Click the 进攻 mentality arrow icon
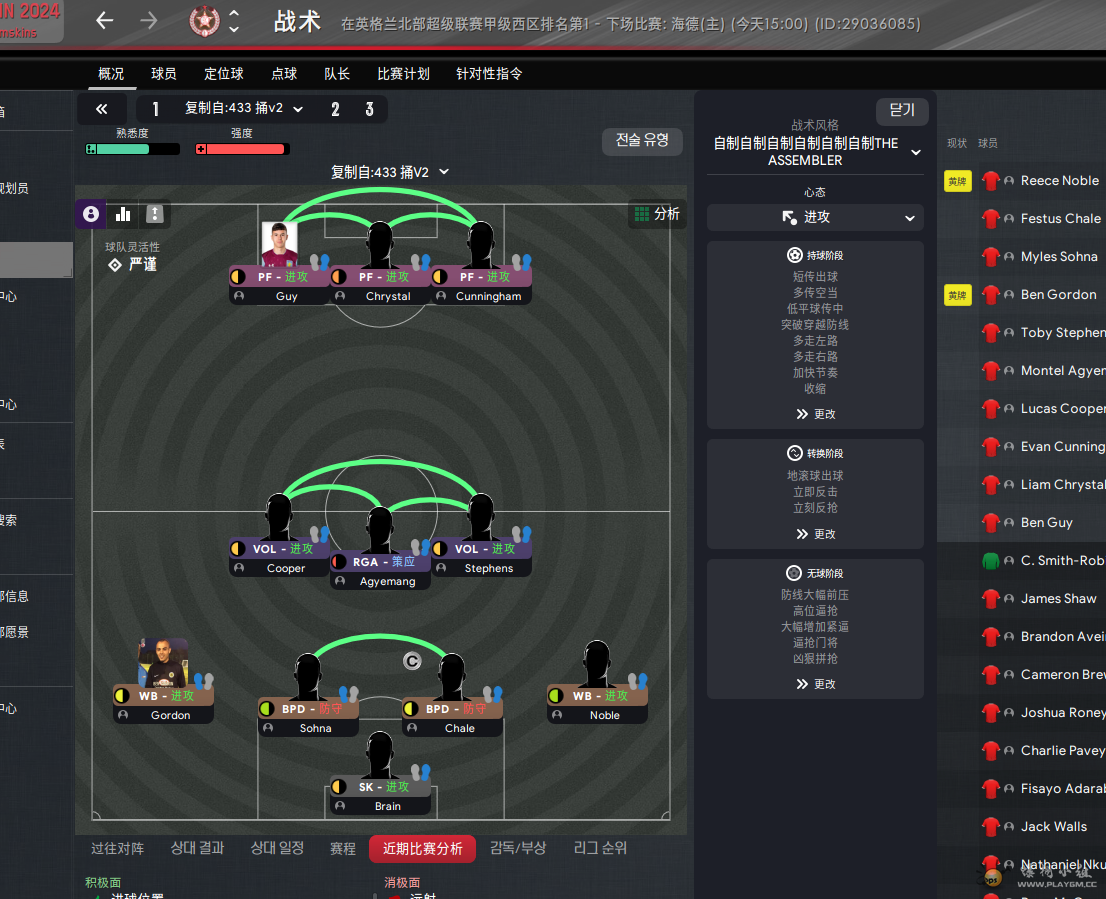Image resolution: width=1106 pixels, height=899 pixels. coord(789,216)
